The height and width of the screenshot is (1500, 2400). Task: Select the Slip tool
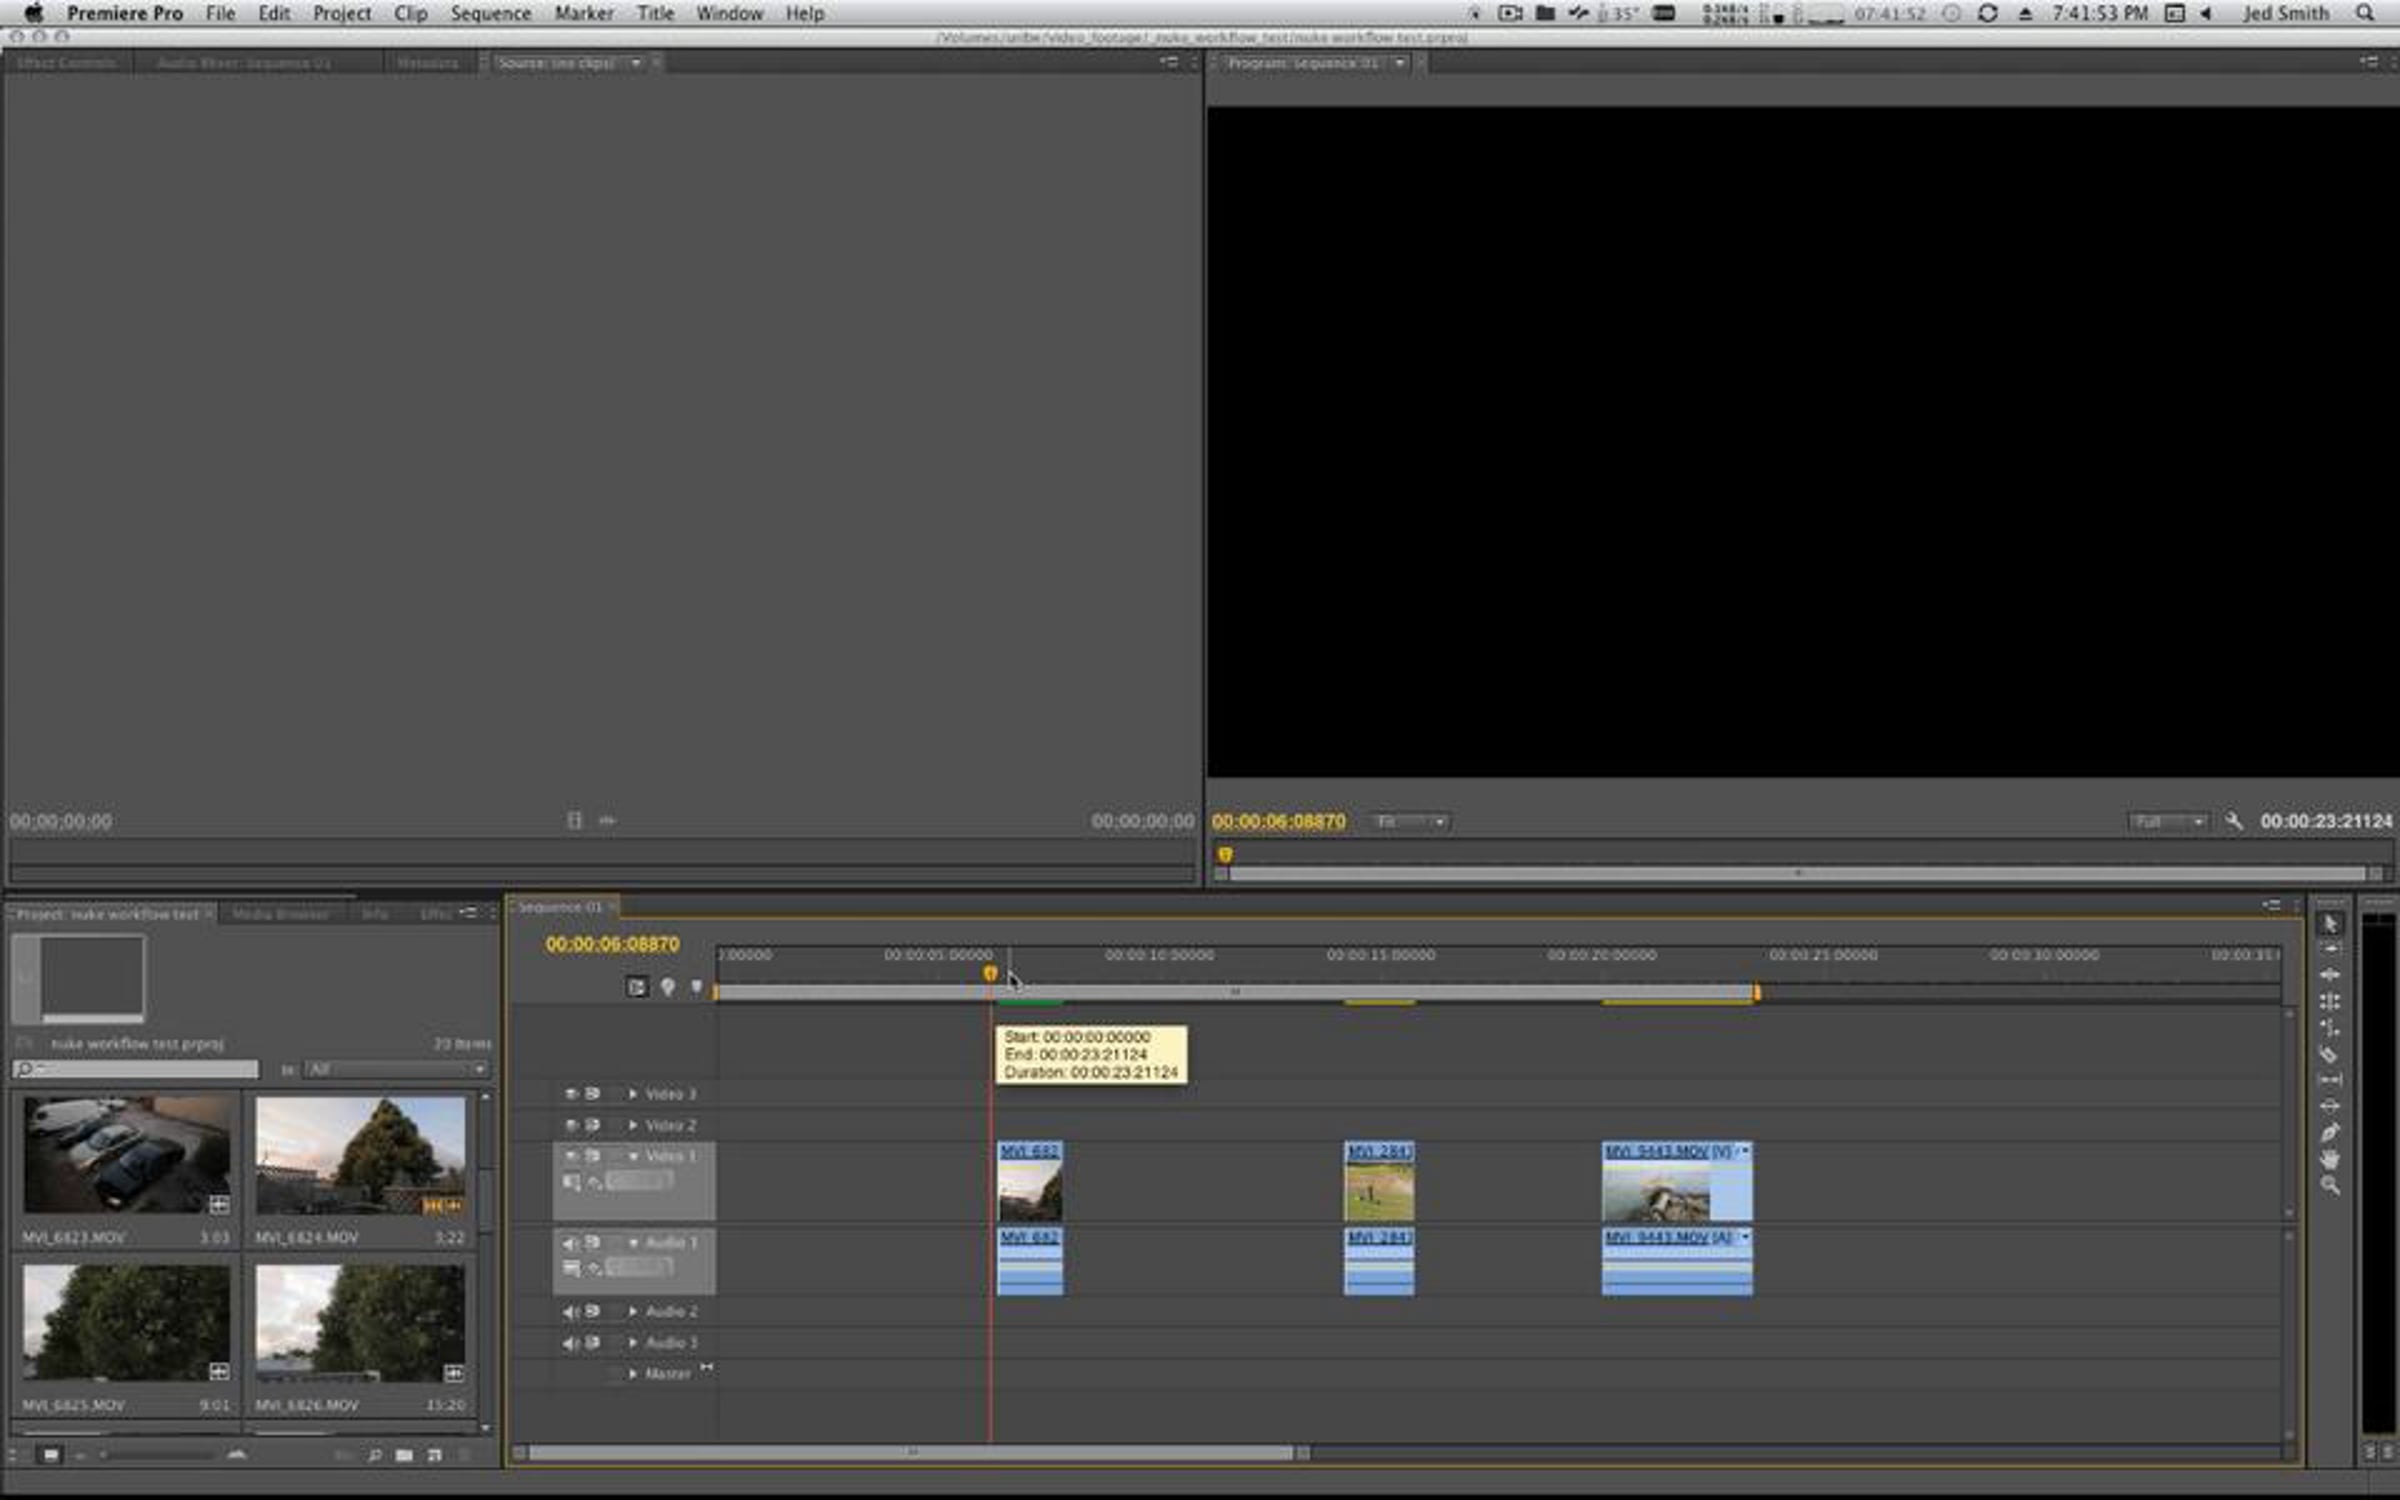[x=2330, y=1080]
